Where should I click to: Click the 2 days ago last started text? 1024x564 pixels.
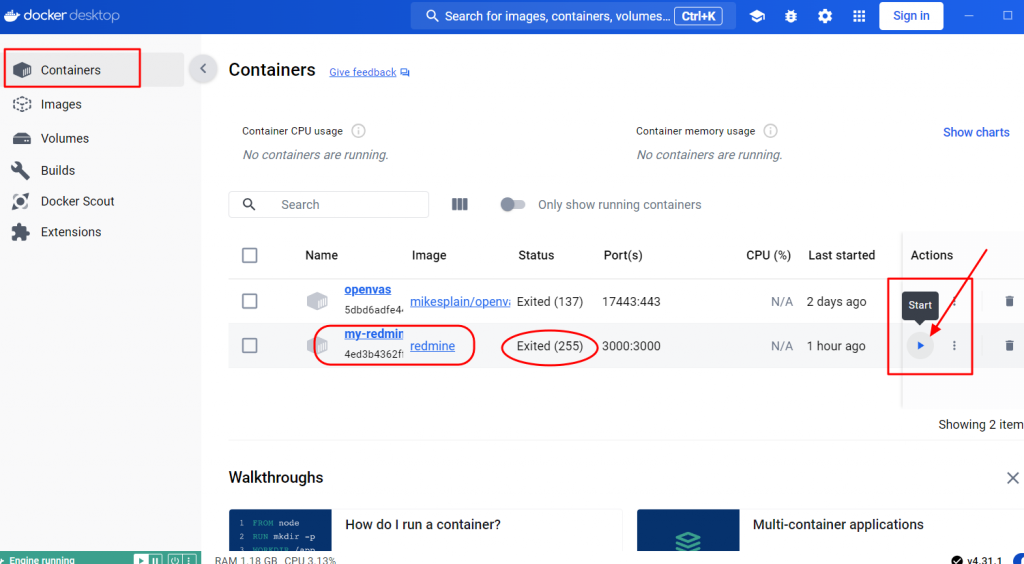click(x=837, y=302)
